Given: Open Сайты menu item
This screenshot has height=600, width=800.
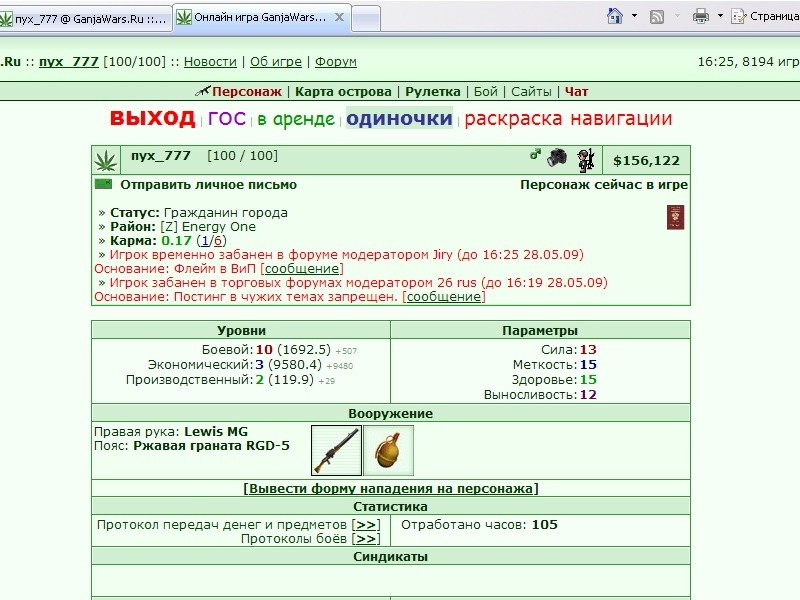Looking at the screenshot, I should [x=531, y=92].
